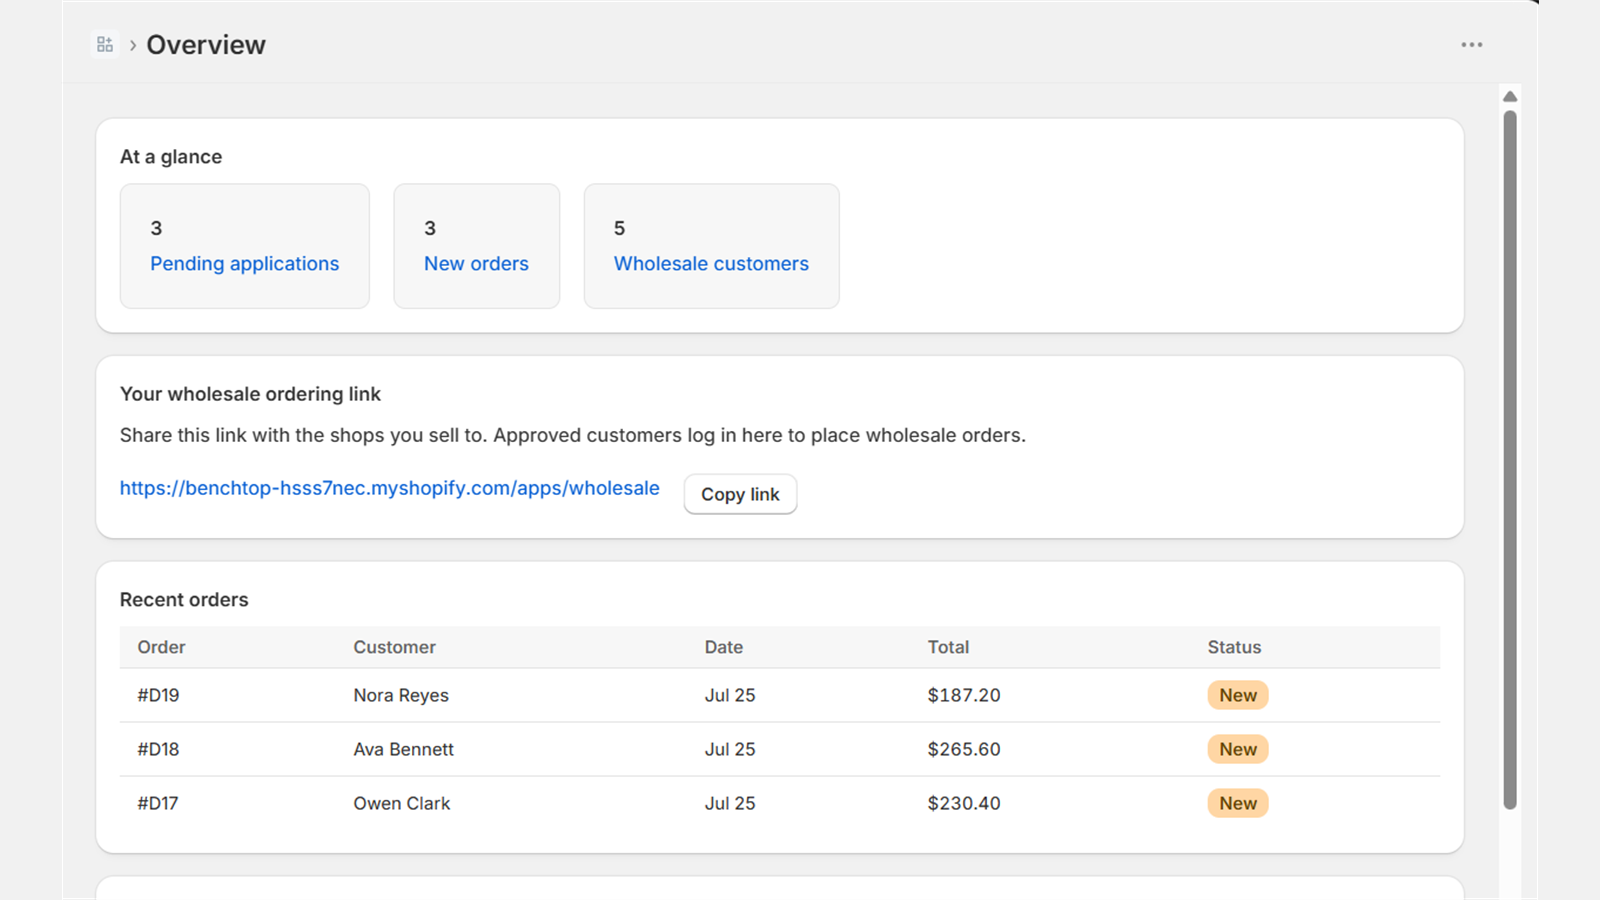Click the scrollbar up arrow
The height and width of the screenshot is (900, 1600).
pyautogui.click(x=1510, y=96)
